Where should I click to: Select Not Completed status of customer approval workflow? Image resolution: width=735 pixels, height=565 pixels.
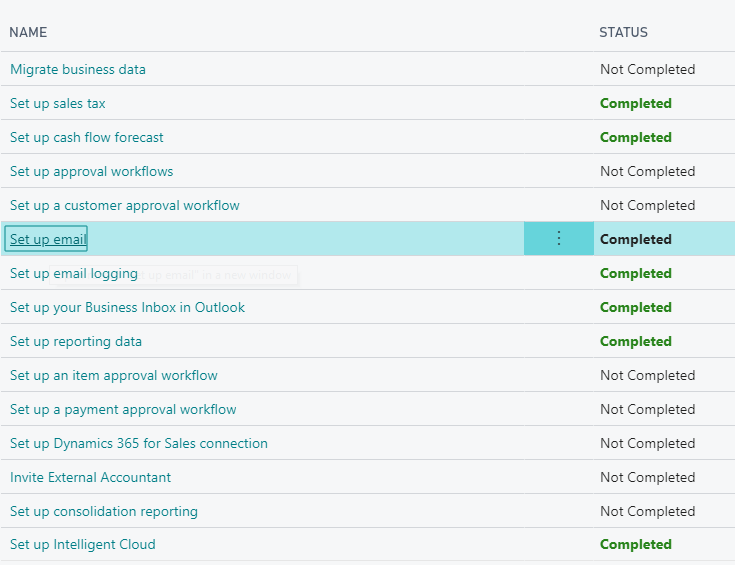pyautogui.click(x=647, y=205)
